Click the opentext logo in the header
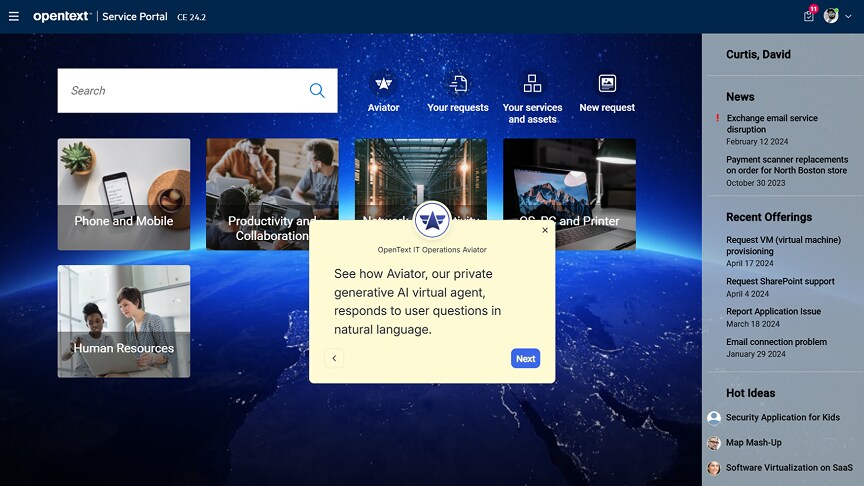 tap(62, 17)
